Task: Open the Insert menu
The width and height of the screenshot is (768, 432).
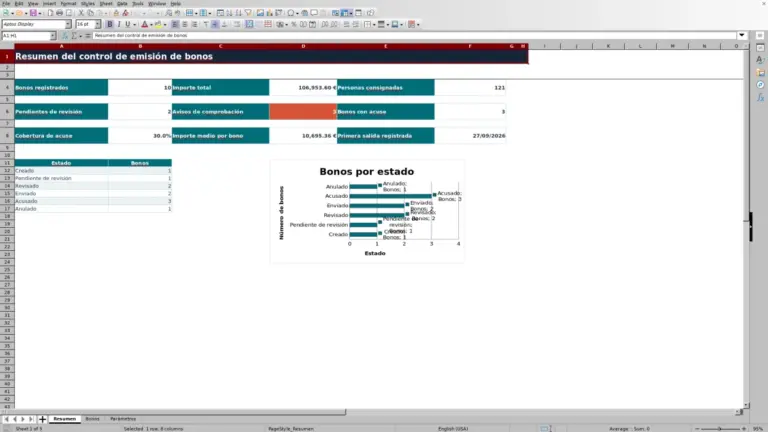Action: click(49, 3)
